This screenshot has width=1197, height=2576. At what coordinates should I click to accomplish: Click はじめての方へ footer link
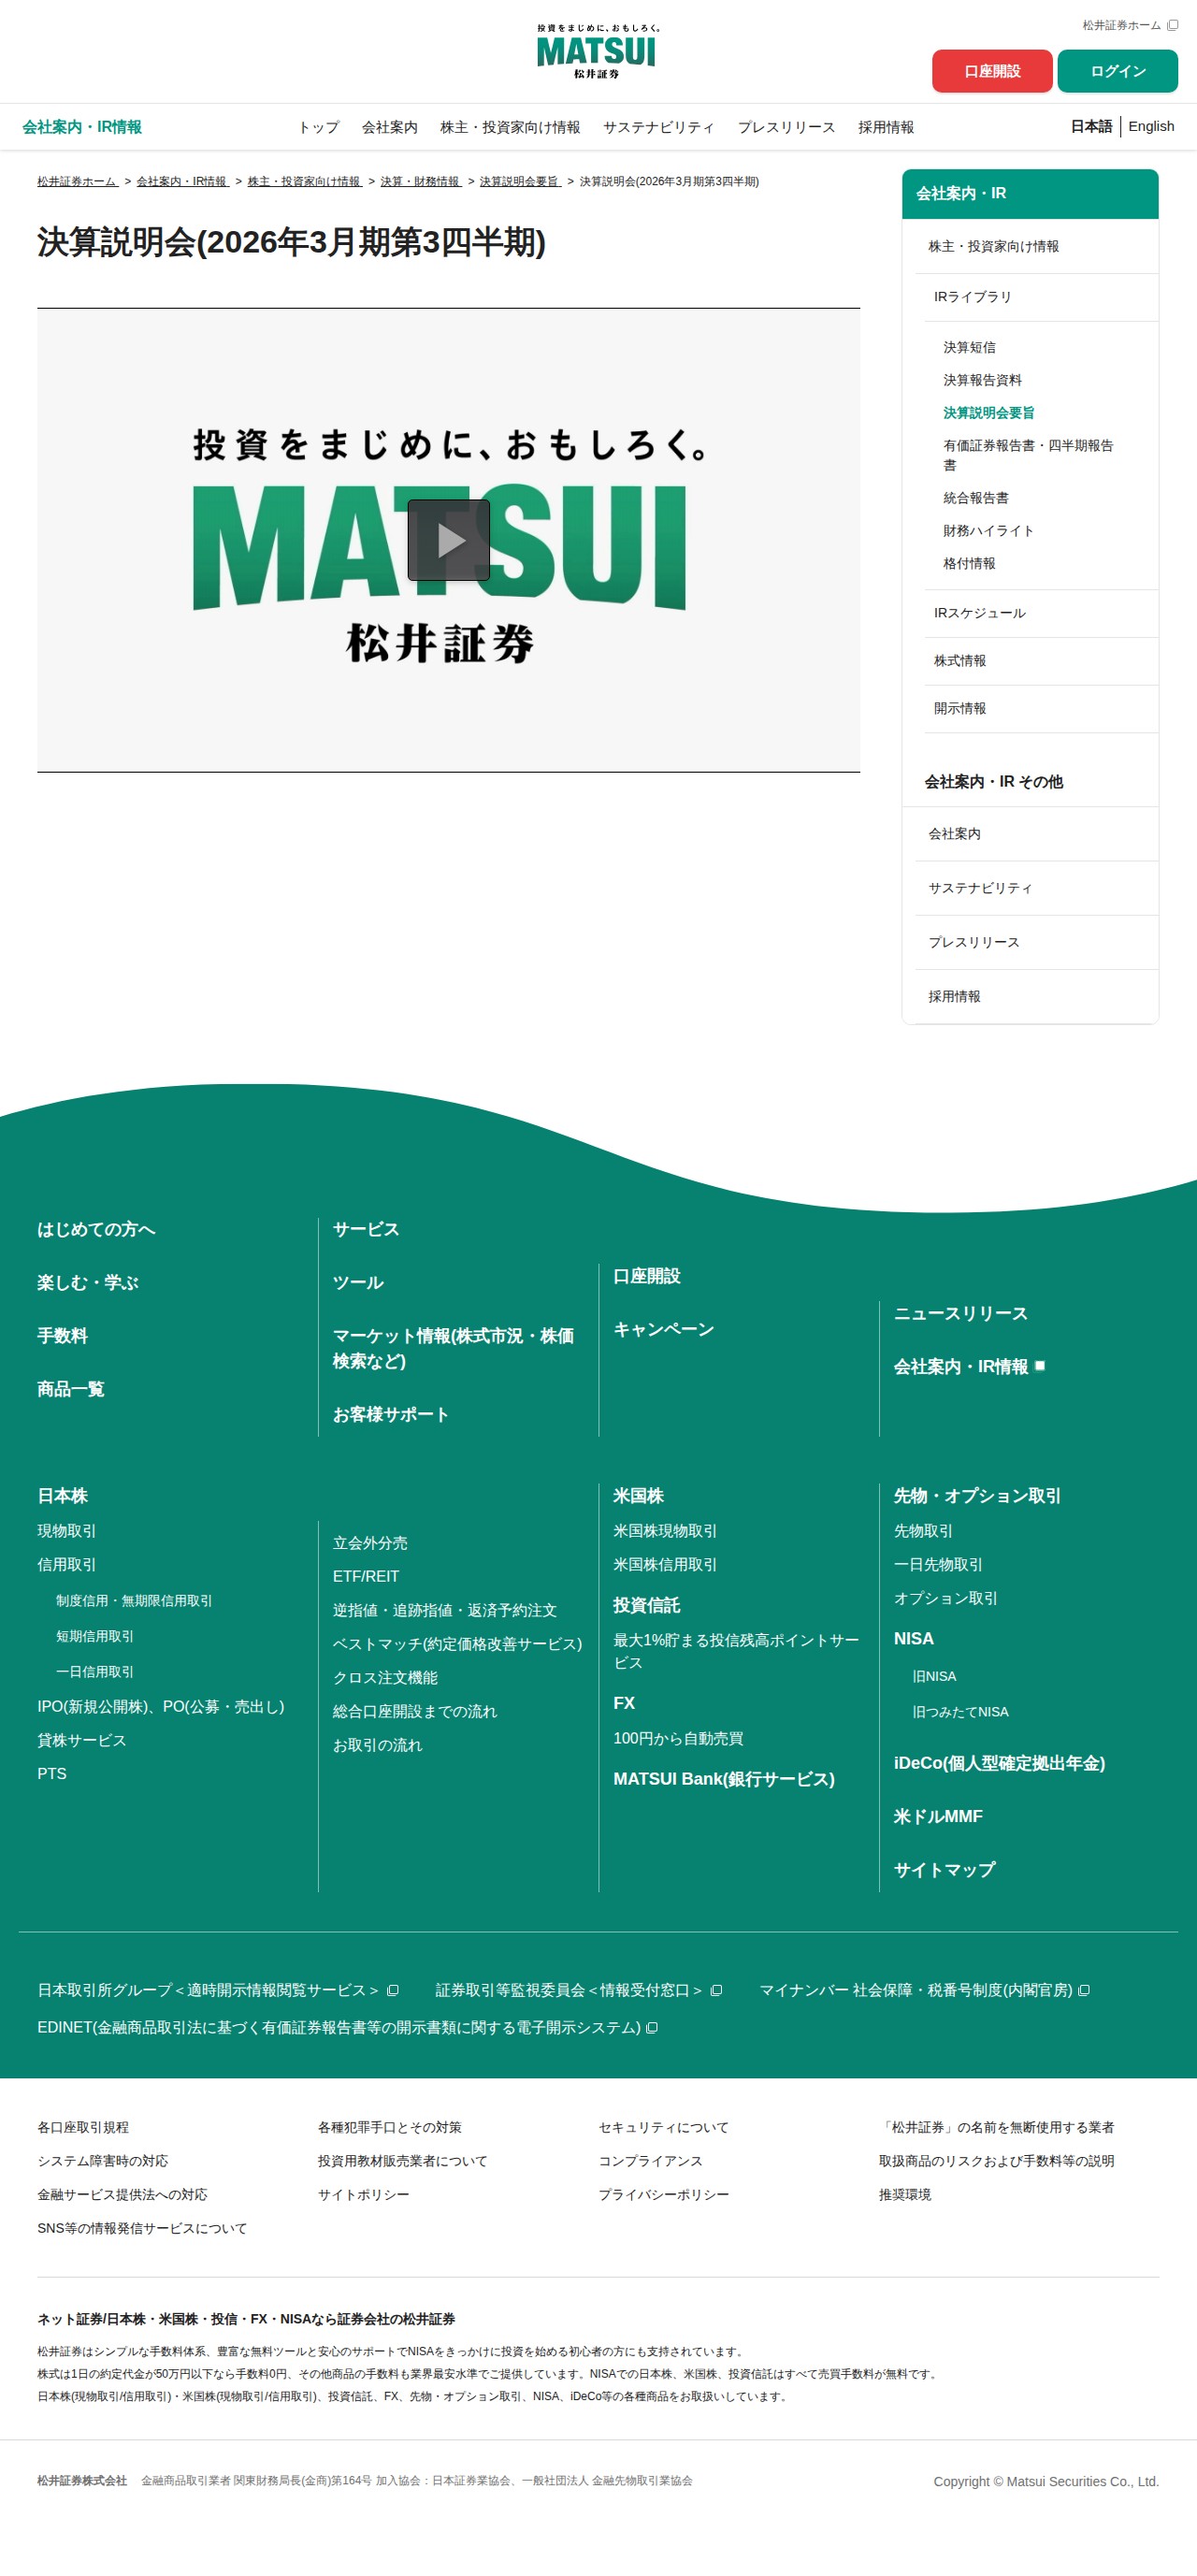96,1229
